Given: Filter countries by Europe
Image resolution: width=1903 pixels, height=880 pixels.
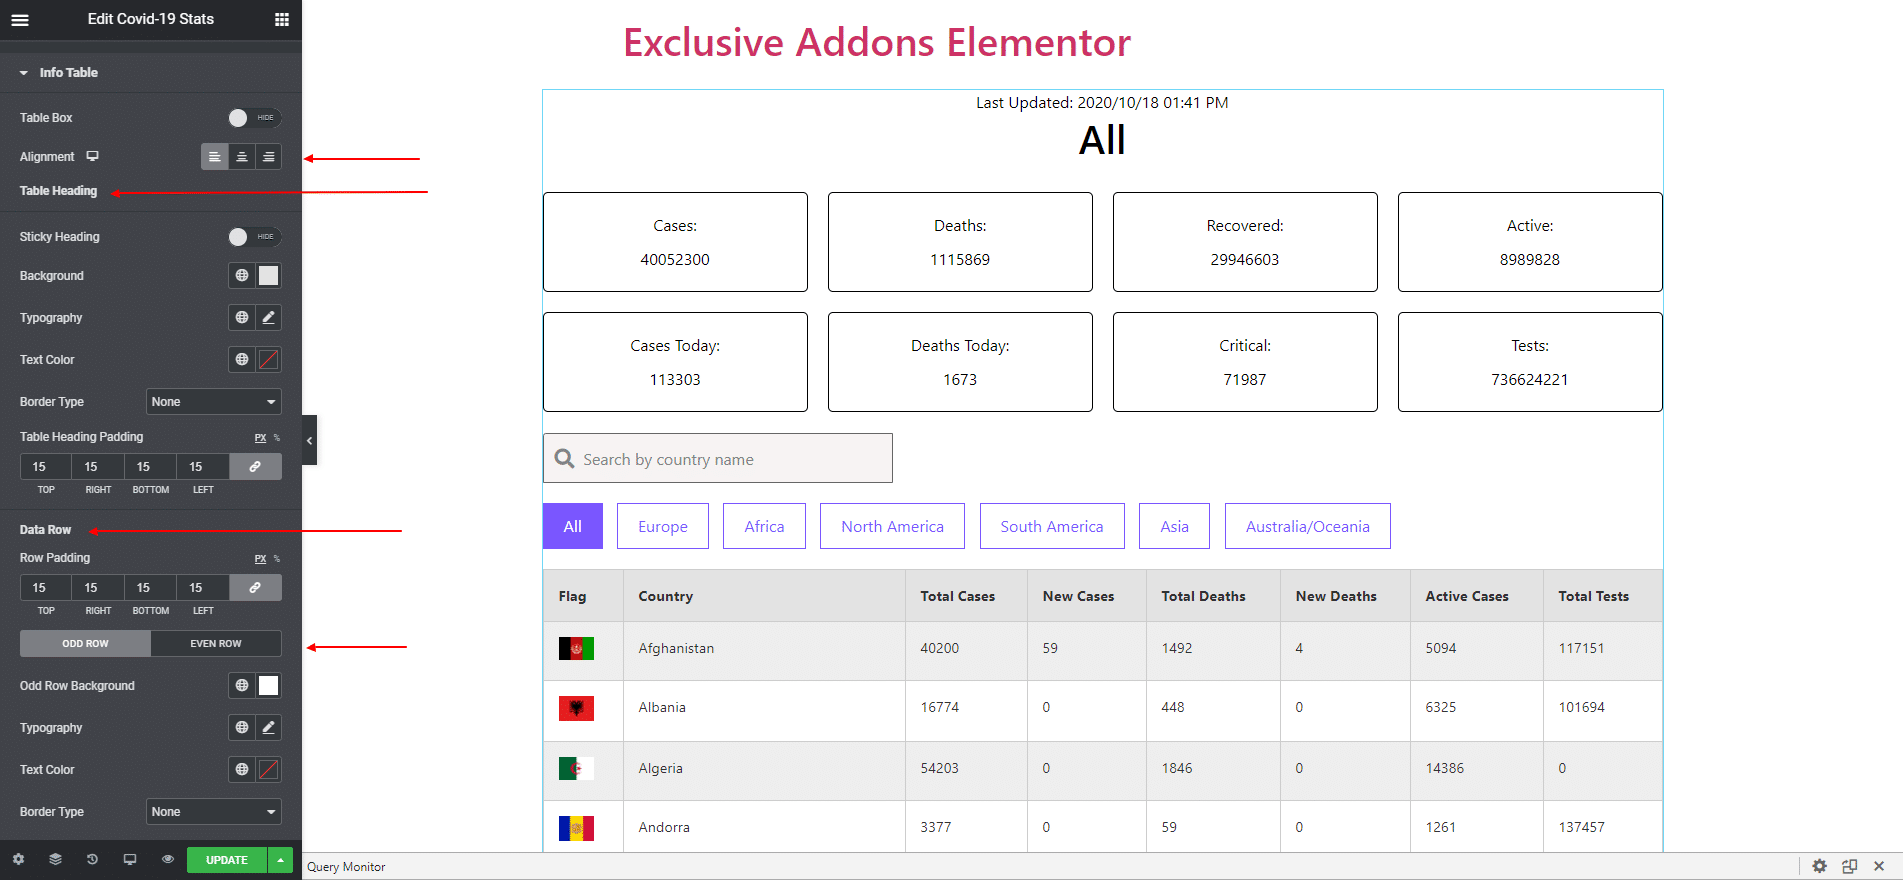Looking at the screenshot, I should coord(663,526).
